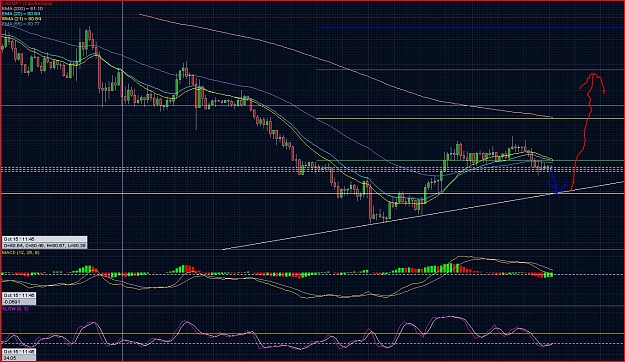Select the blue EMA (55) = 80.77 label
This screenshot has width=625, height=362.
click(x=21, y=24)
